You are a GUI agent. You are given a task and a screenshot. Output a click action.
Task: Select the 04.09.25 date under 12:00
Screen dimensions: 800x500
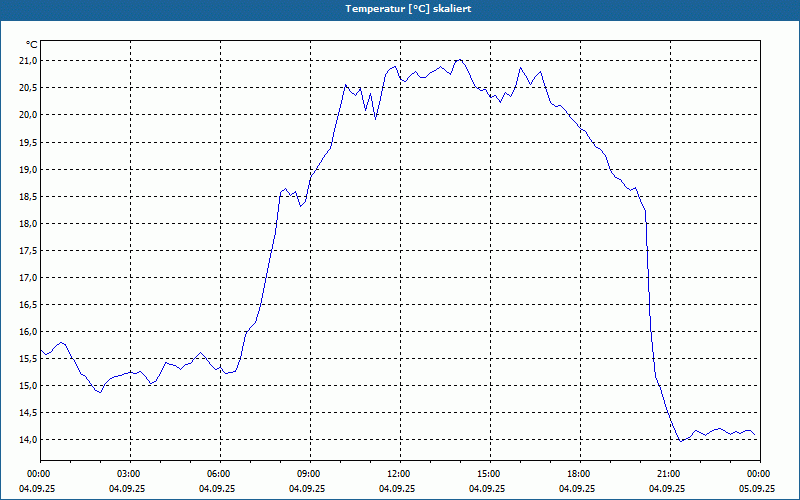[397, 489]
